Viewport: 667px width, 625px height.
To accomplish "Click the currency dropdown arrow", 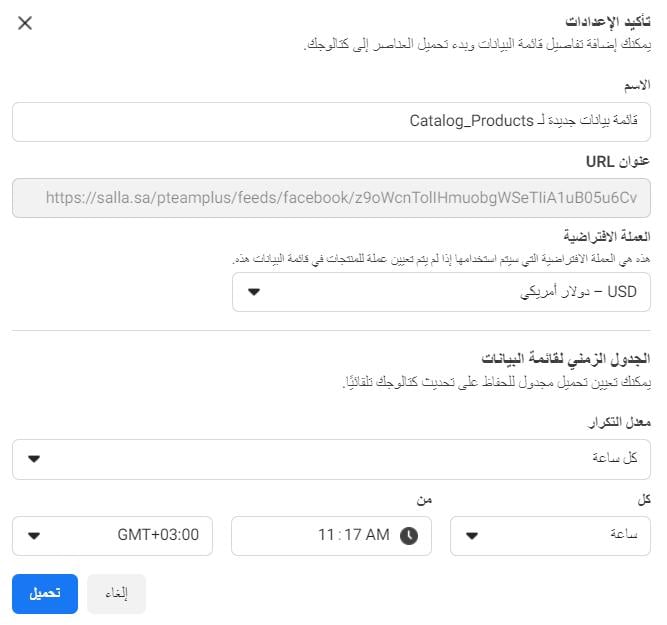I will [x=254, y=292].
